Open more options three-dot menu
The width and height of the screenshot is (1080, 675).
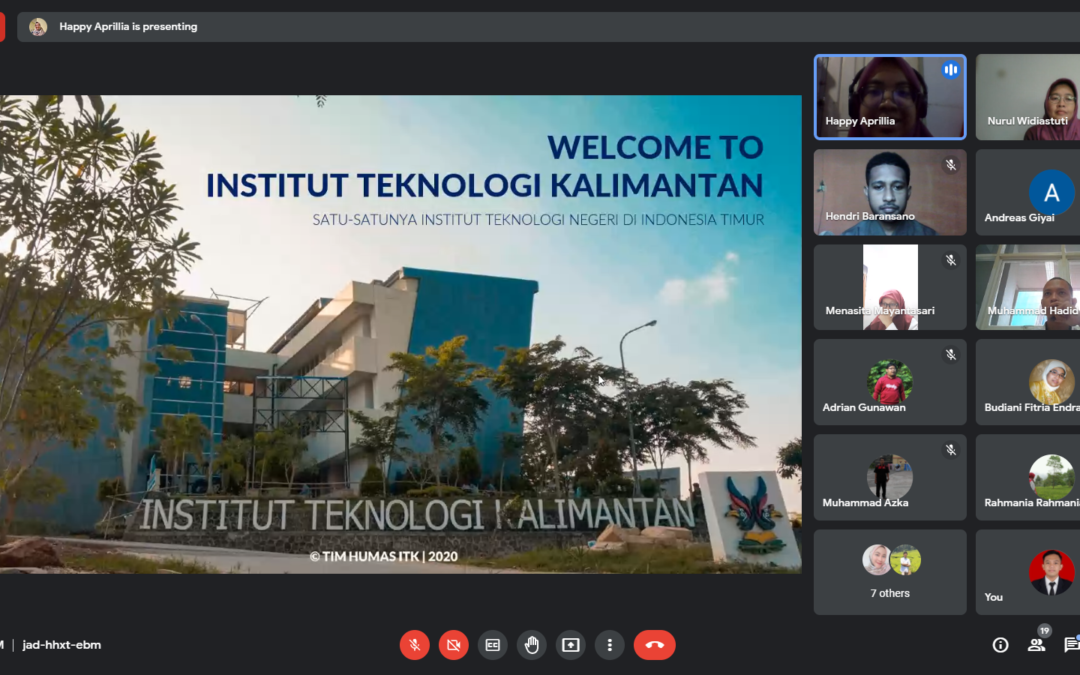610,645
